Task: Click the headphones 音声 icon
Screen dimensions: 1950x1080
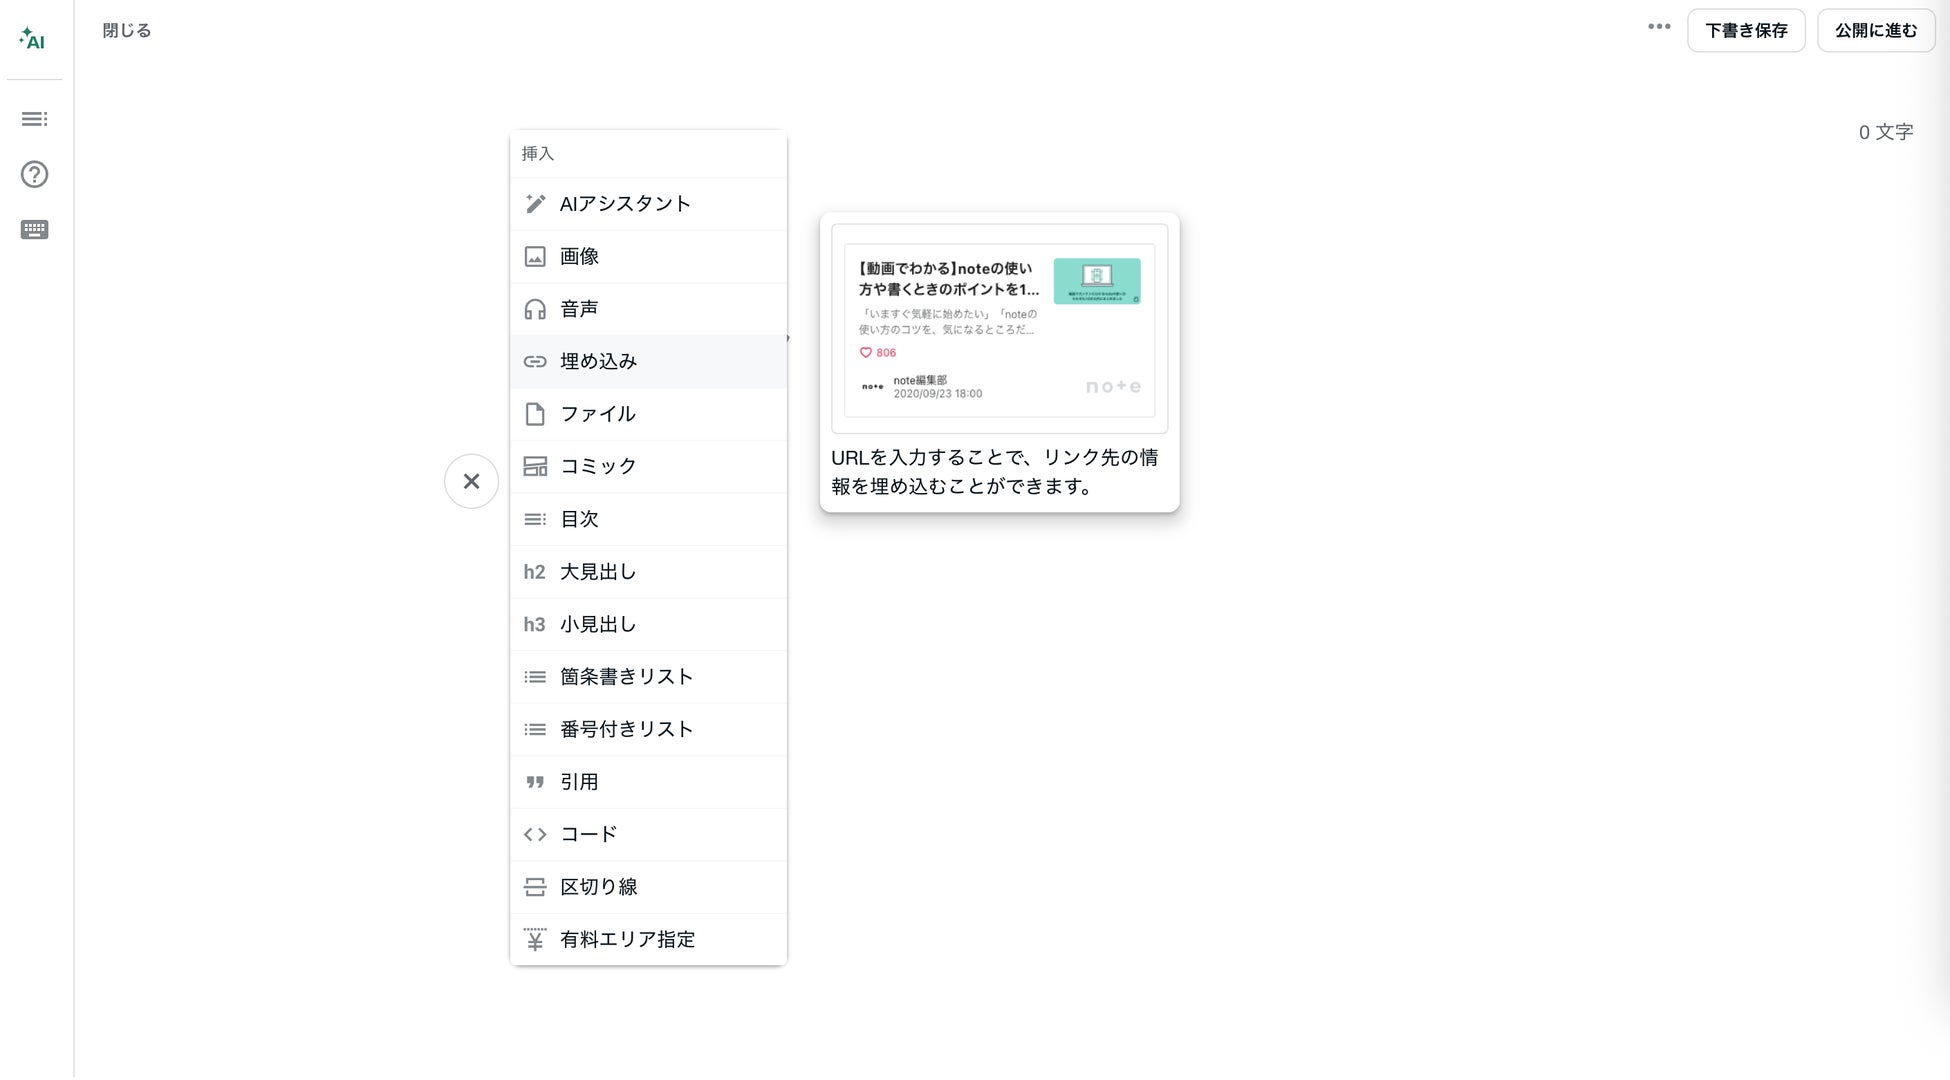Action: pos(535,309)
